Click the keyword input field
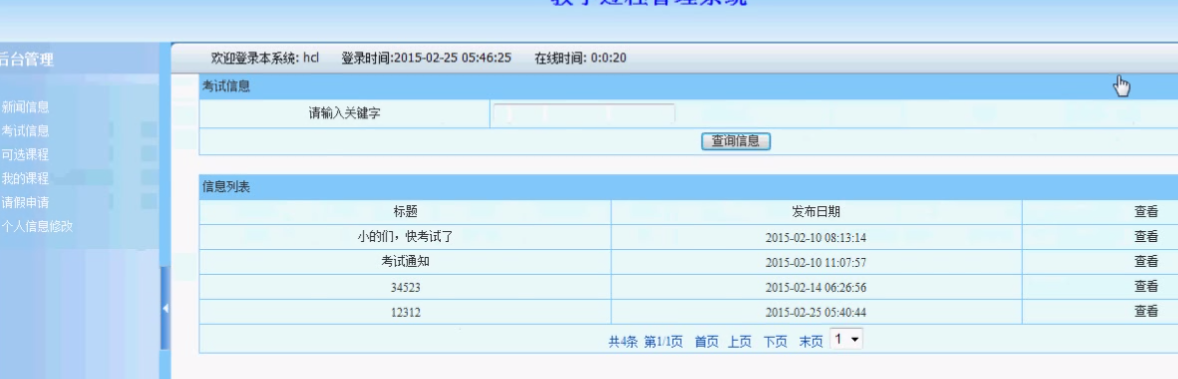 coord(584,114)
